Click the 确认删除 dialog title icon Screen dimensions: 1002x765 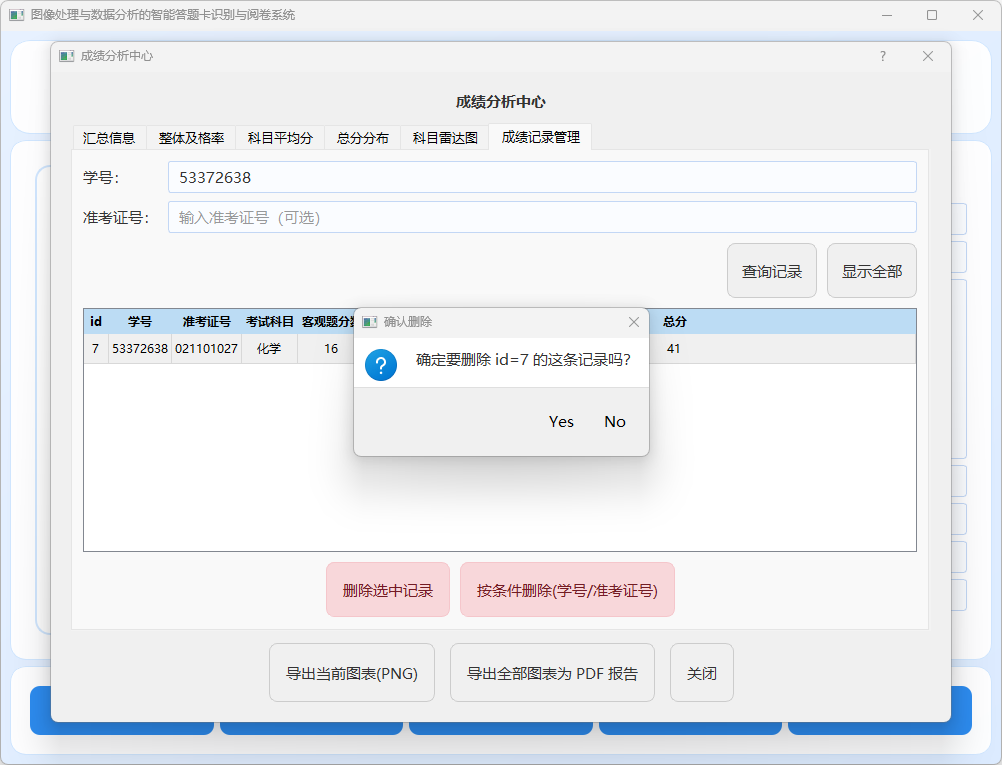[x=369, y=322]
